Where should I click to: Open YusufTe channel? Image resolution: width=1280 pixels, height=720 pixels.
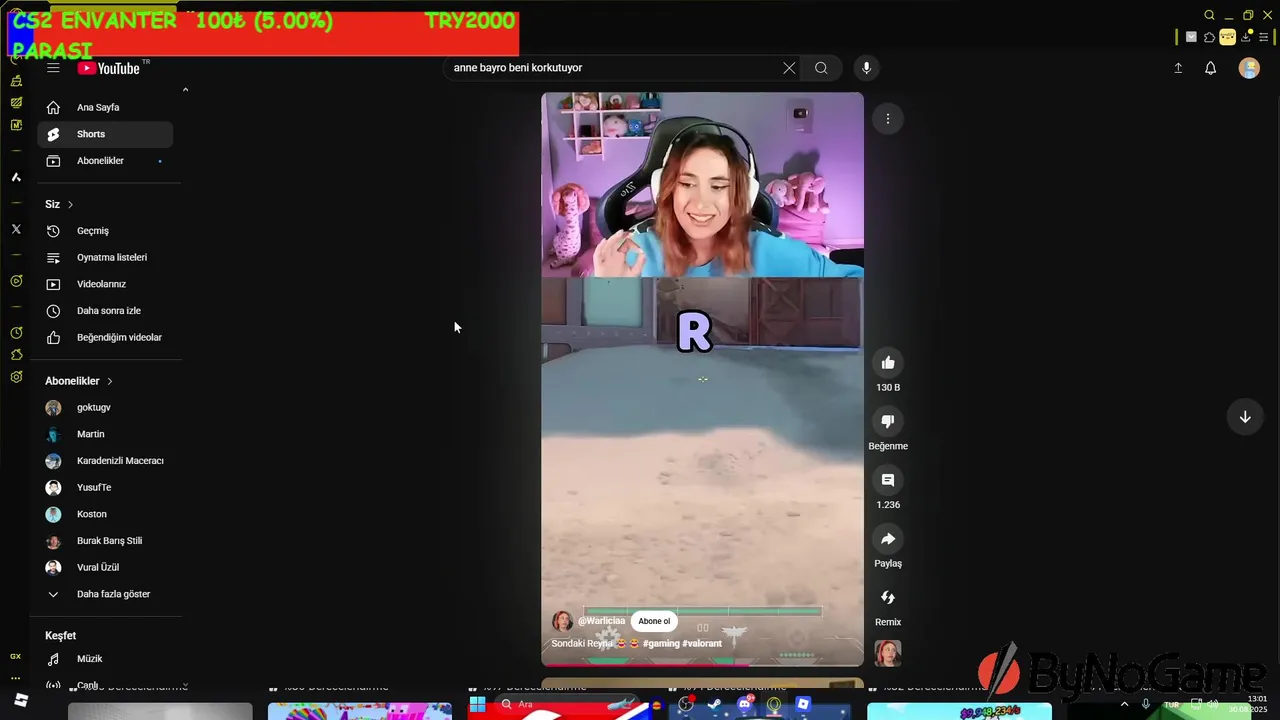[x=105, y=488]
